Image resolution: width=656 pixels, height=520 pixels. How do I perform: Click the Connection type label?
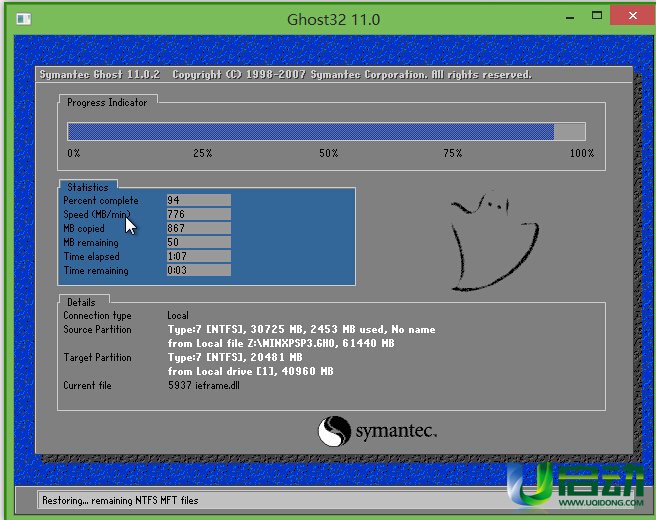pos(97,316)
